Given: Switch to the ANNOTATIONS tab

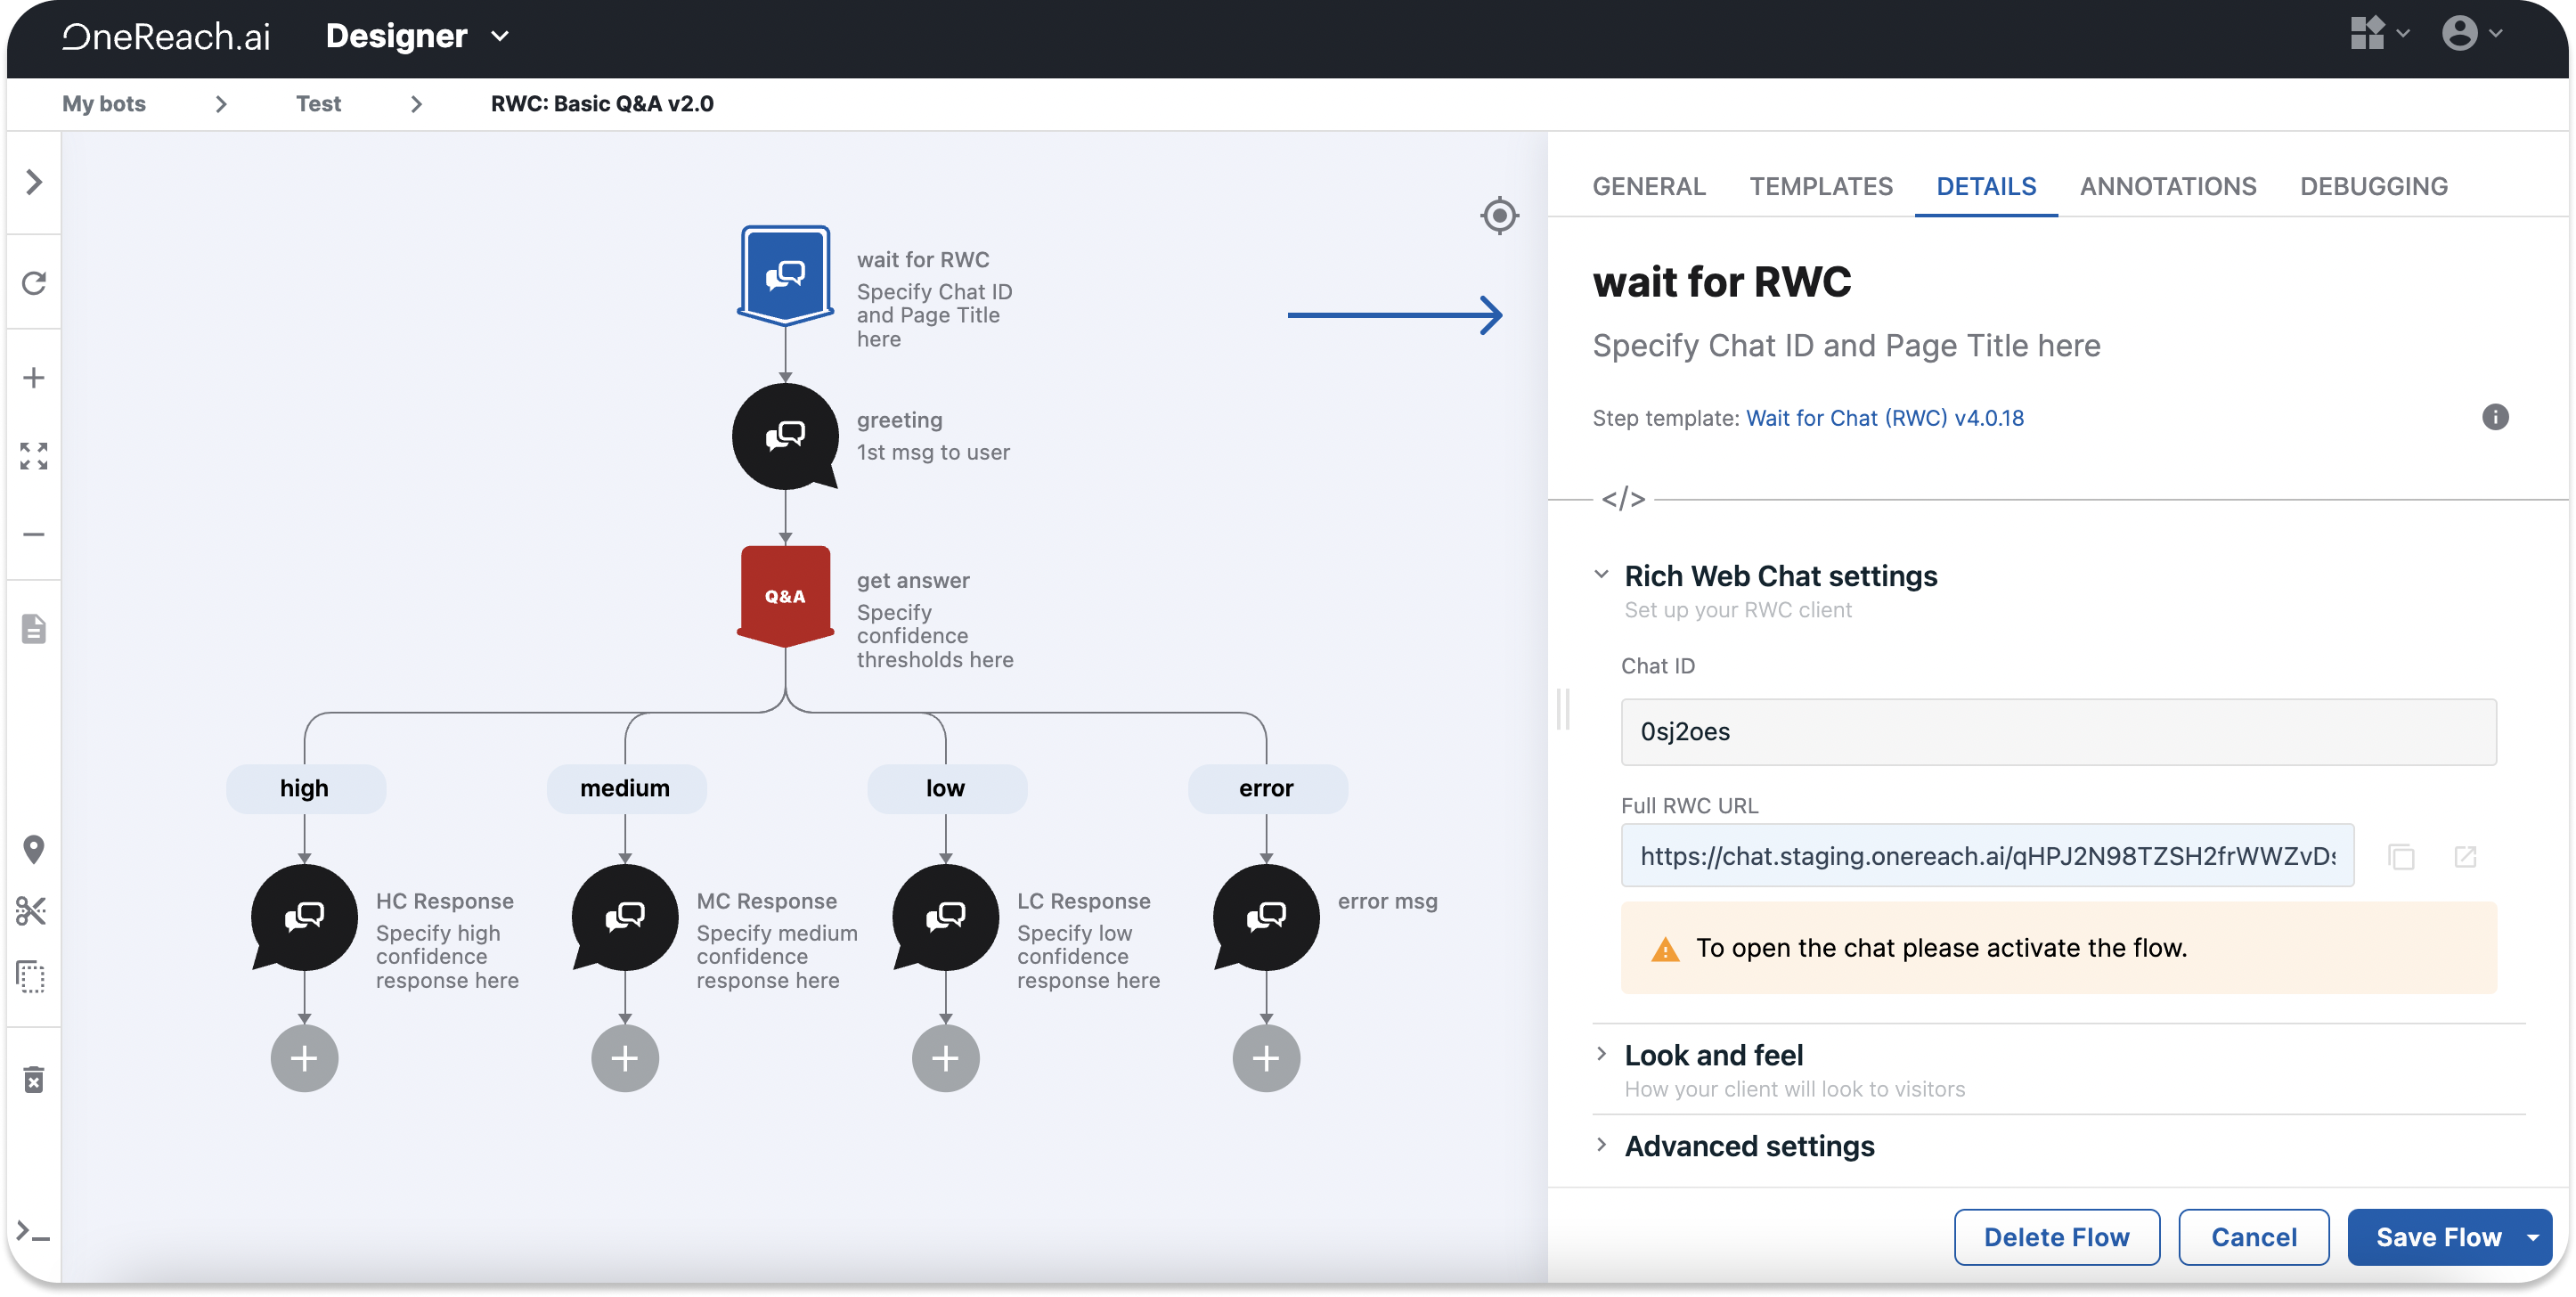Looking at the screenshot, I should coord(2167,186).
